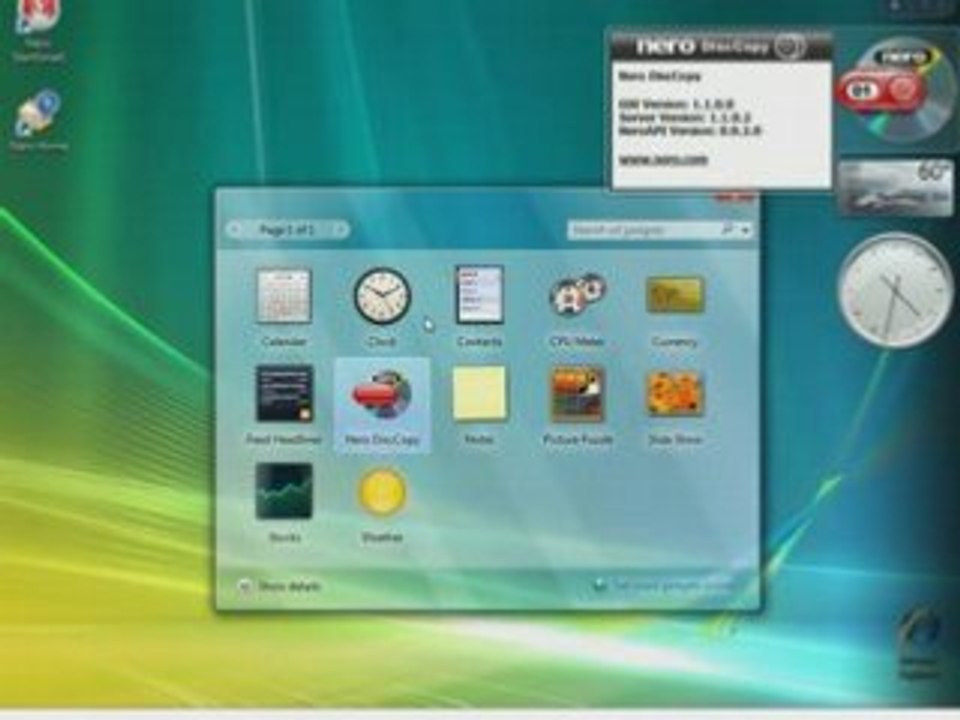Select the Calendar gadget in the gallery

tap(284, 296)
